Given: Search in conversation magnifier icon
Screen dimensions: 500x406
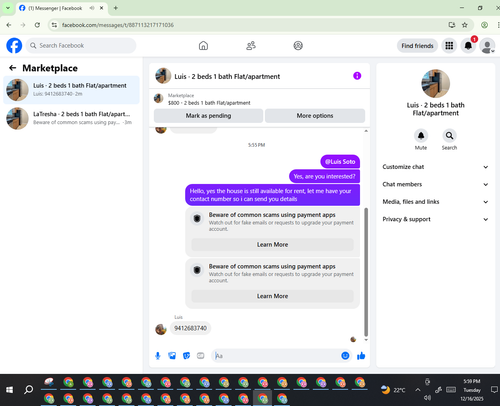Looking at the screenshot, I should [x=449, y=136].
